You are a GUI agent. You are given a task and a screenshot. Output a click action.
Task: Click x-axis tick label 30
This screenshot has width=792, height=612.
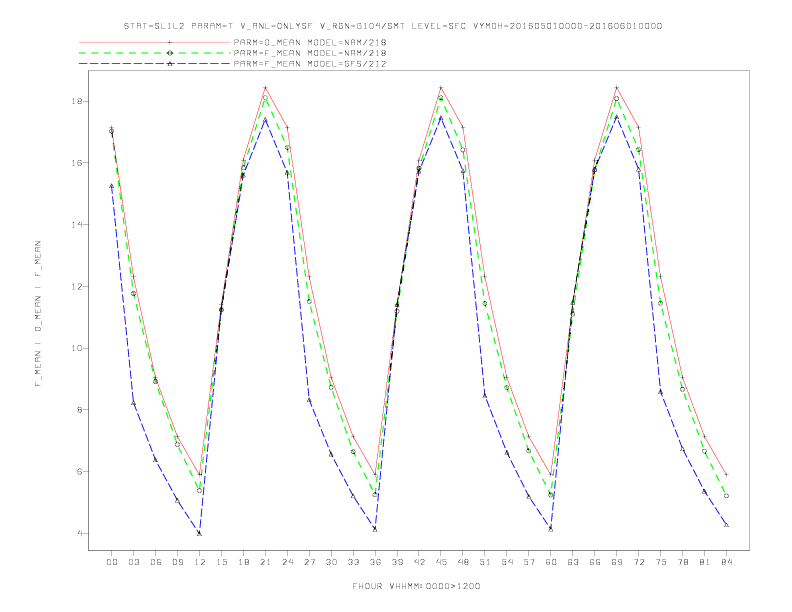point(331,562)
